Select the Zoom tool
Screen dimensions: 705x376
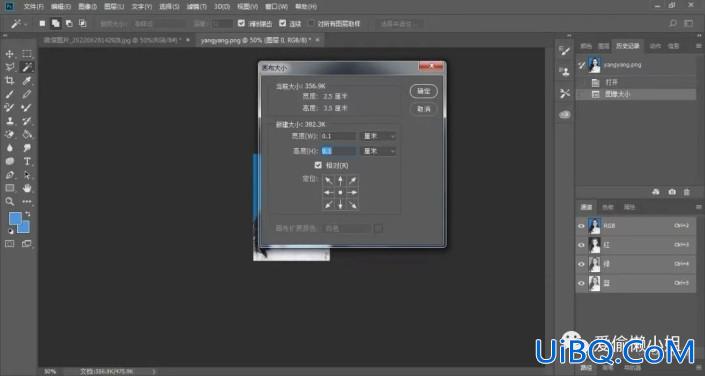pyautogui.click(x=9, y=201)
